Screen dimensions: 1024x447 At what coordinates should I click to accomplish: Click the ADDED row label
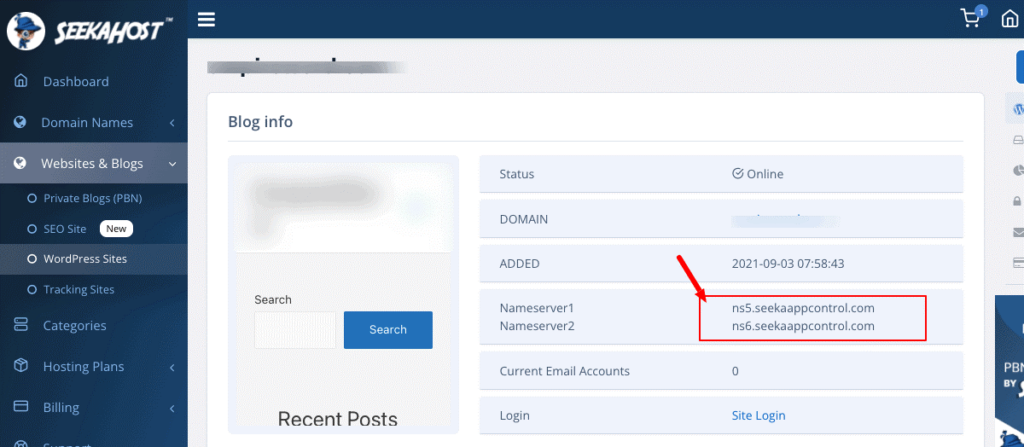pos(519,263)
